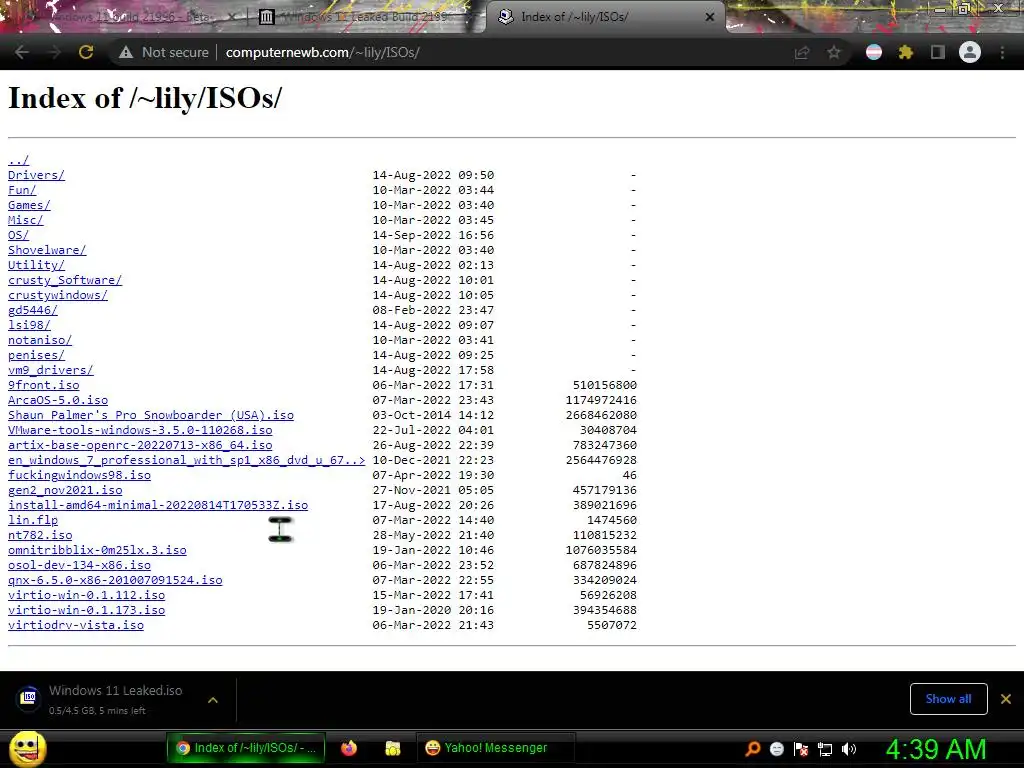1024x768 pixels.
Task: Open the Chrome three-dot menu
Action: click(1002, 52)
